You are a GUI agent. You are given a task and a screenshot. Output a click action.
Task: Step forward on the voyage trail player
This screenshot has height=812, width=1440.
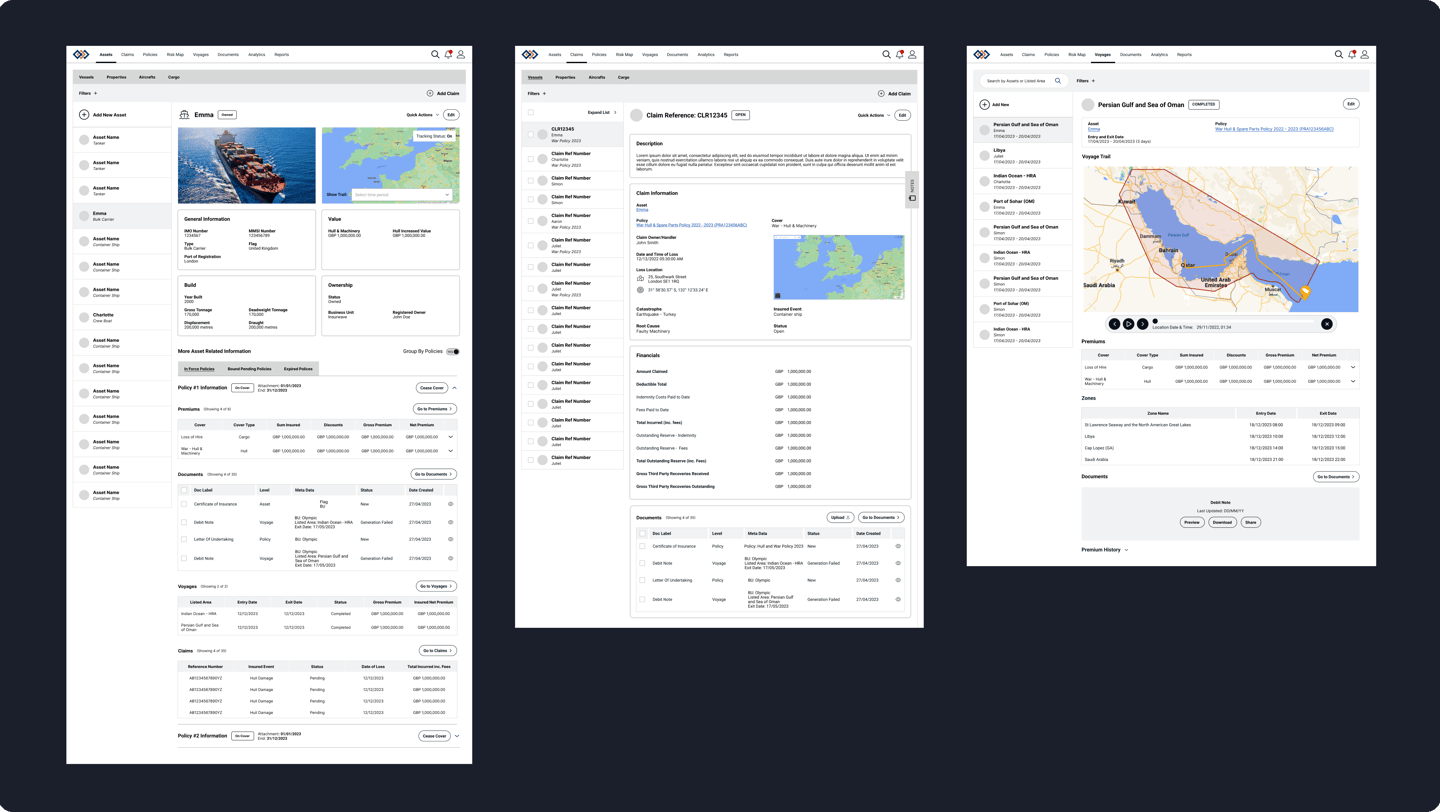pos(1142,324)
